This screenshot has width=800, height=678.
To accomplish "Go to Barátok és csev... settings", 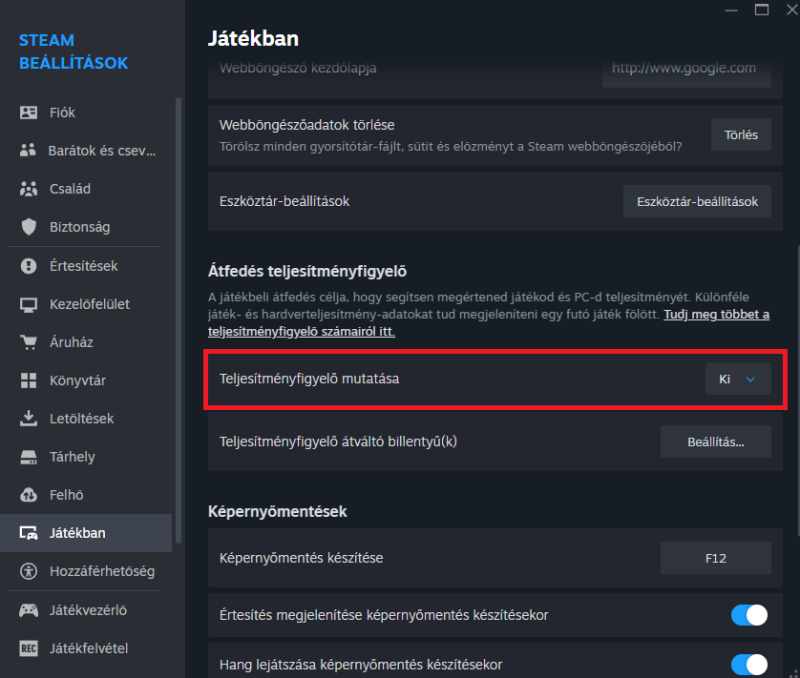I will 86,150.
